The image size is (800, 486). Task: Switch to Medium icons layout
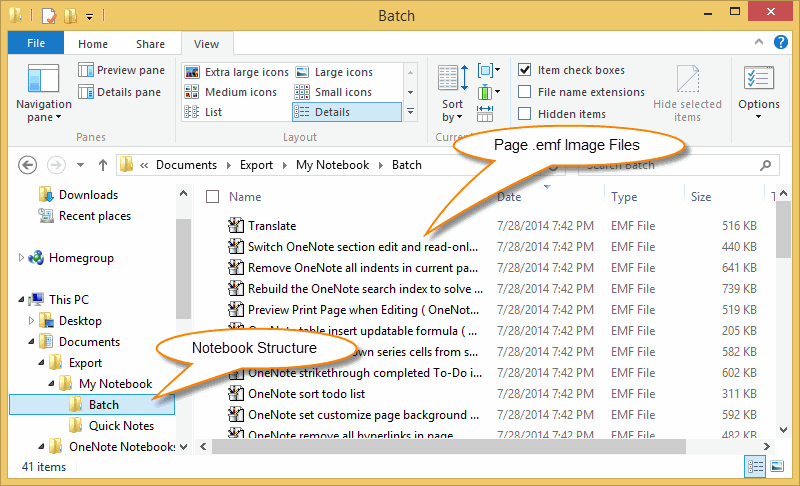tap(231, 92)
